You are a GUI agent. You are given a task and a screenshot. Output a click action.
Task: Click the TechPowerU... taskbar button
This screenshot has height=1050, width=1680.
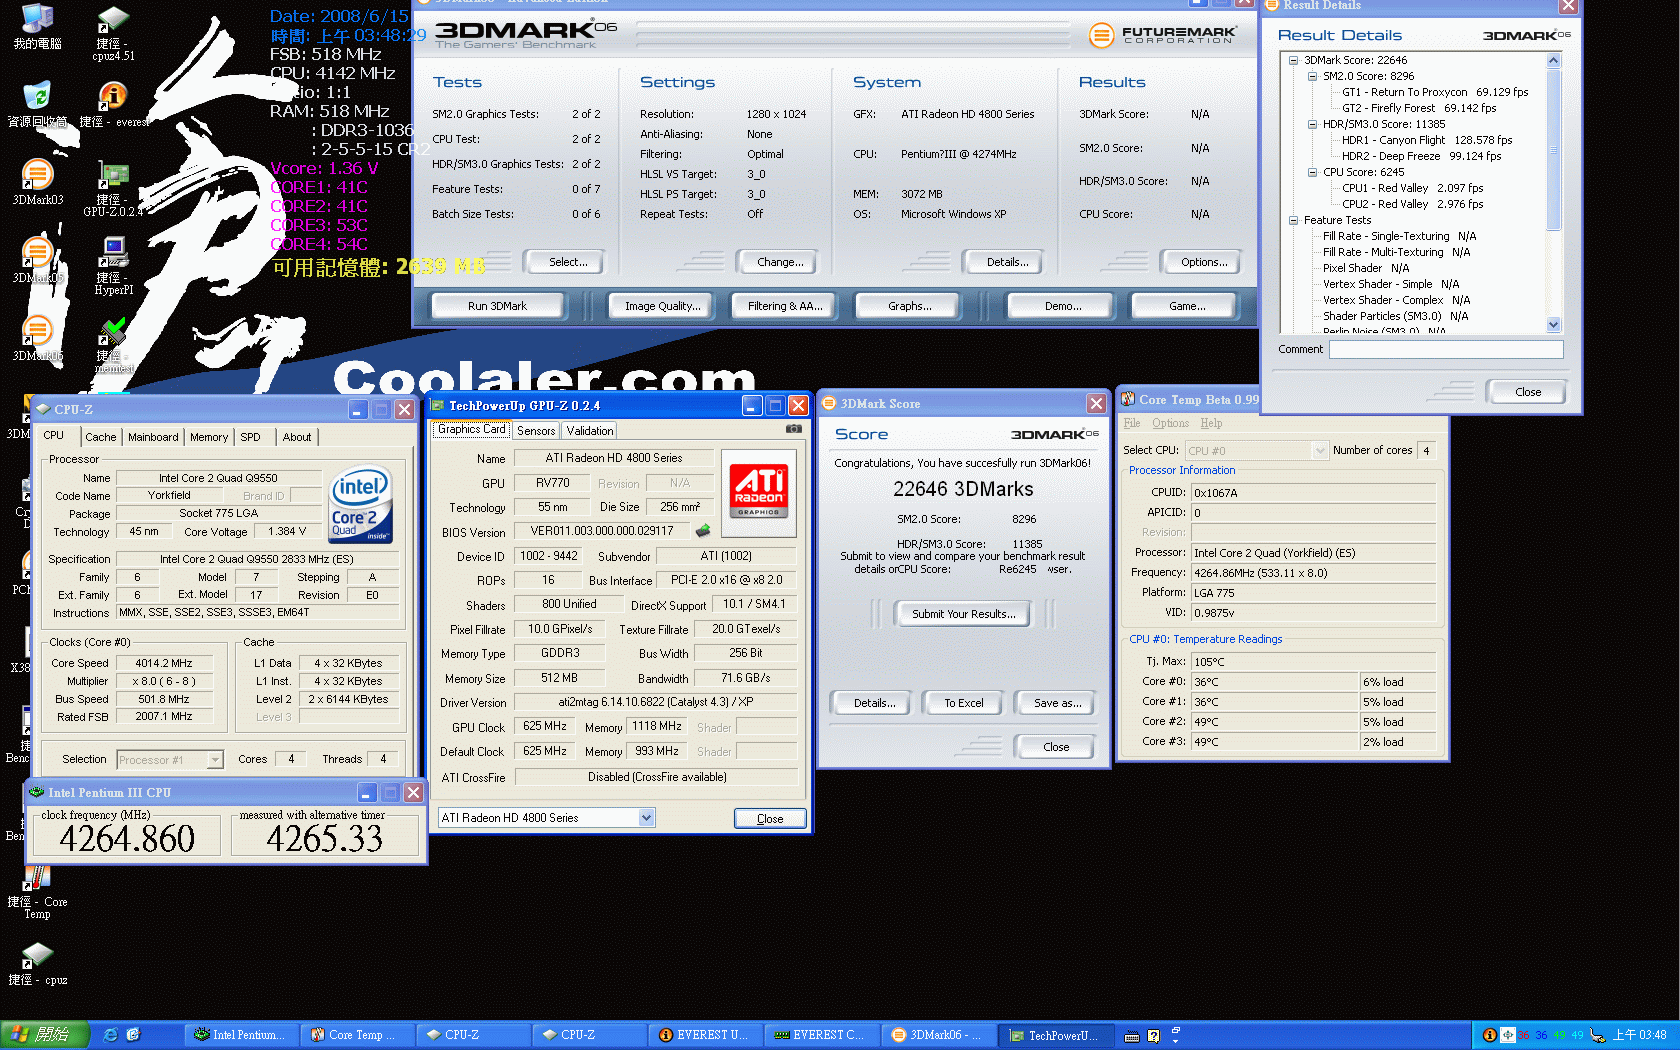pyautogui.click(x=1054, y=1035)
